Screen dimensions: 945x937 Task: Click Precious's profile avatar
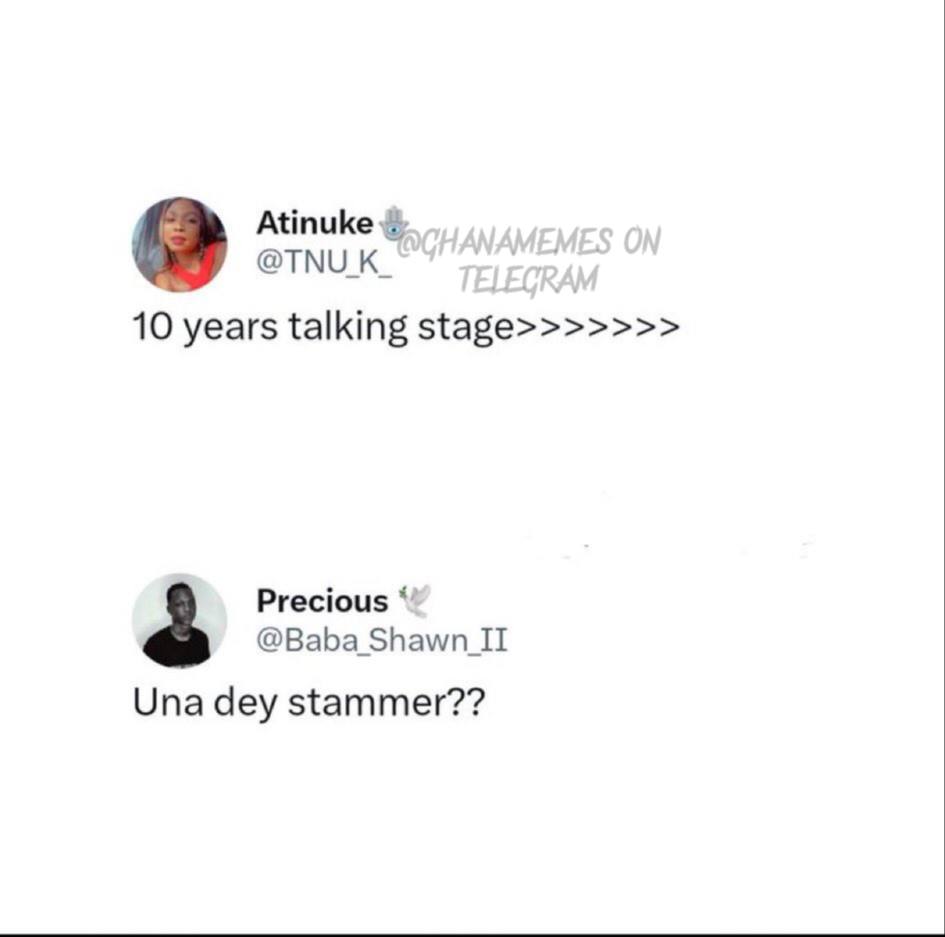(179, 620)
